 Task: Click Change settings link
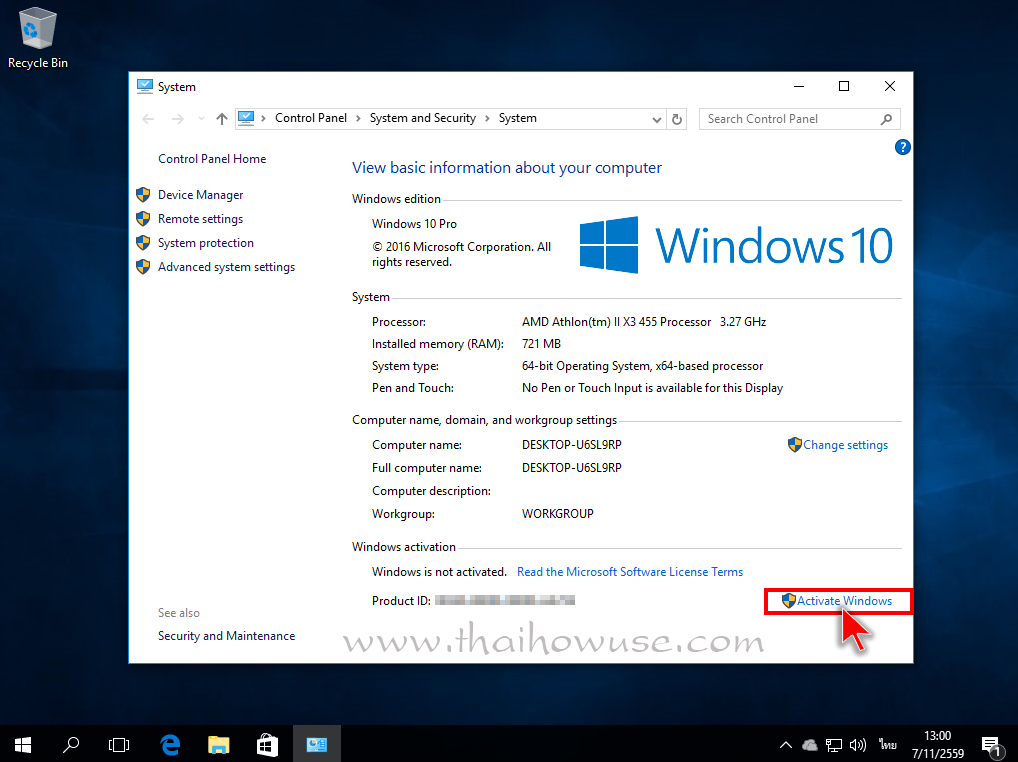(845, 445)
